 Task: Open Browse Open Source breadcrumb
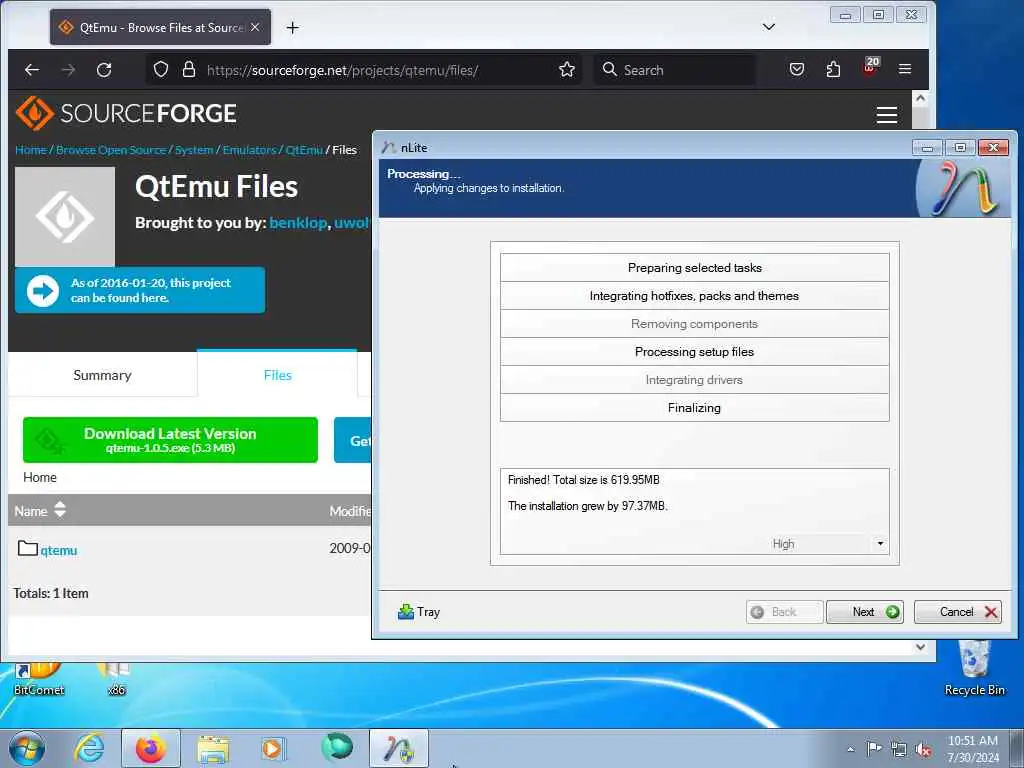pos(111,150)
